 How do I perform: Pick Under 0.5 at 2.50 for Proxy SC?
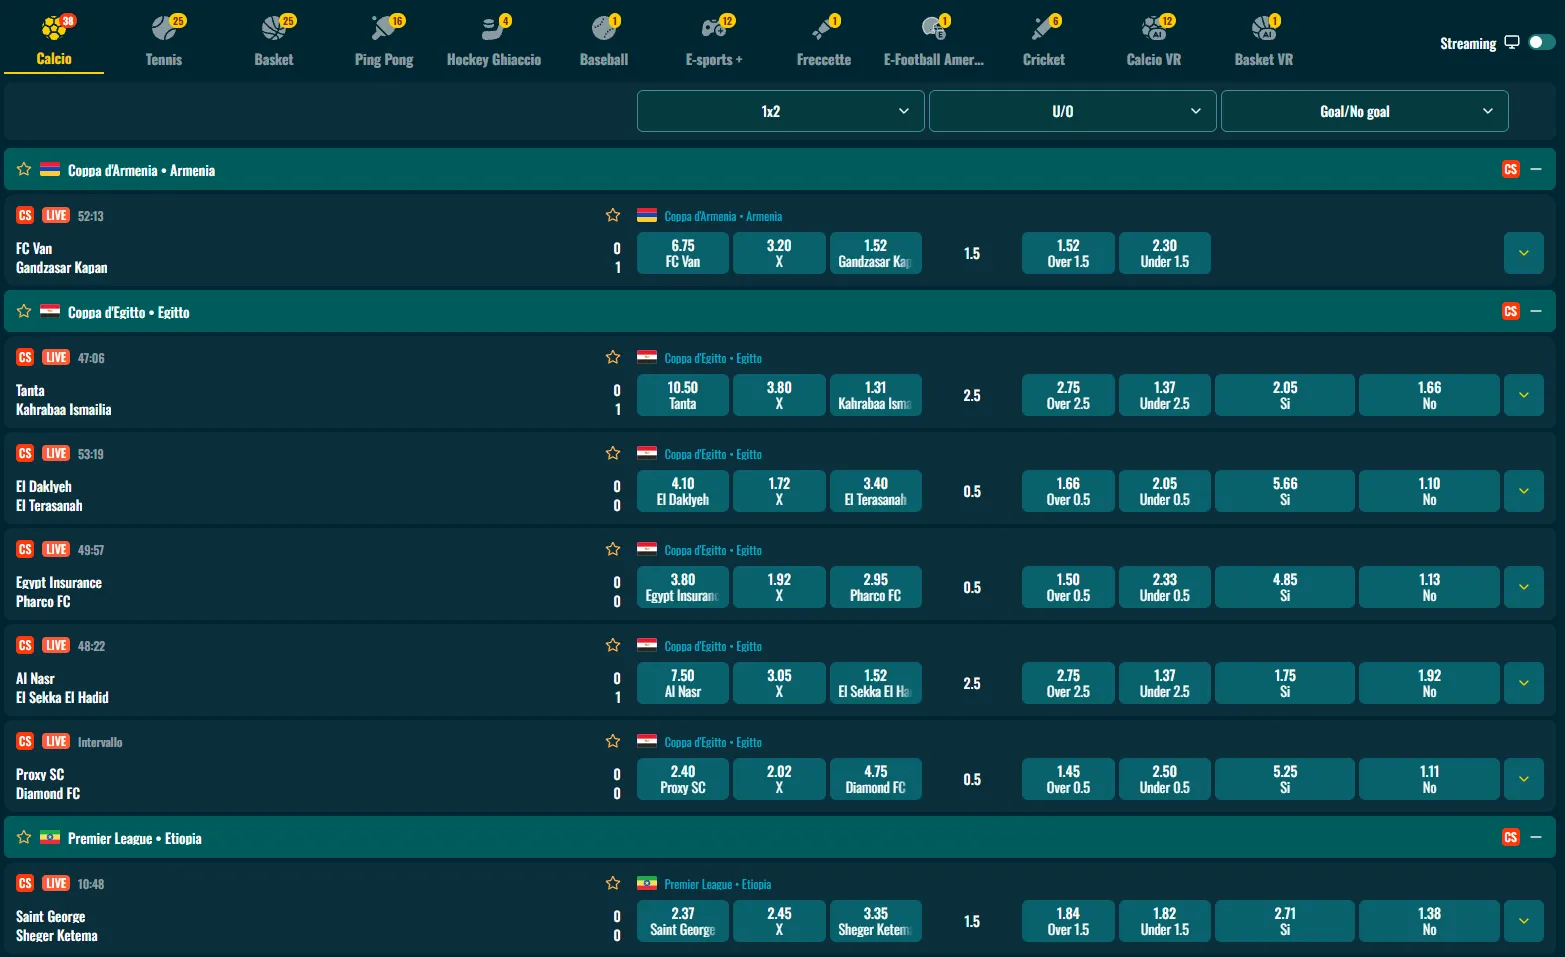[x=1165, y=779]
